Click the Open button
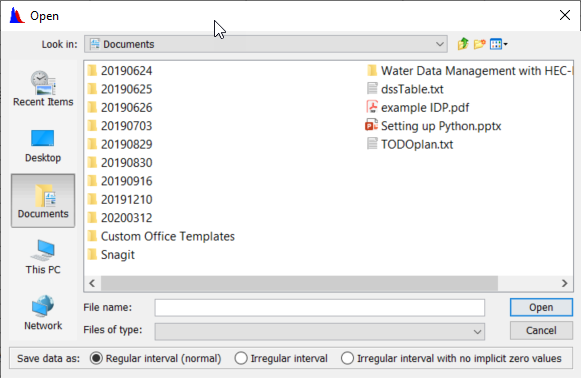The height and width of the screenshot is (378, 581). 541,308
